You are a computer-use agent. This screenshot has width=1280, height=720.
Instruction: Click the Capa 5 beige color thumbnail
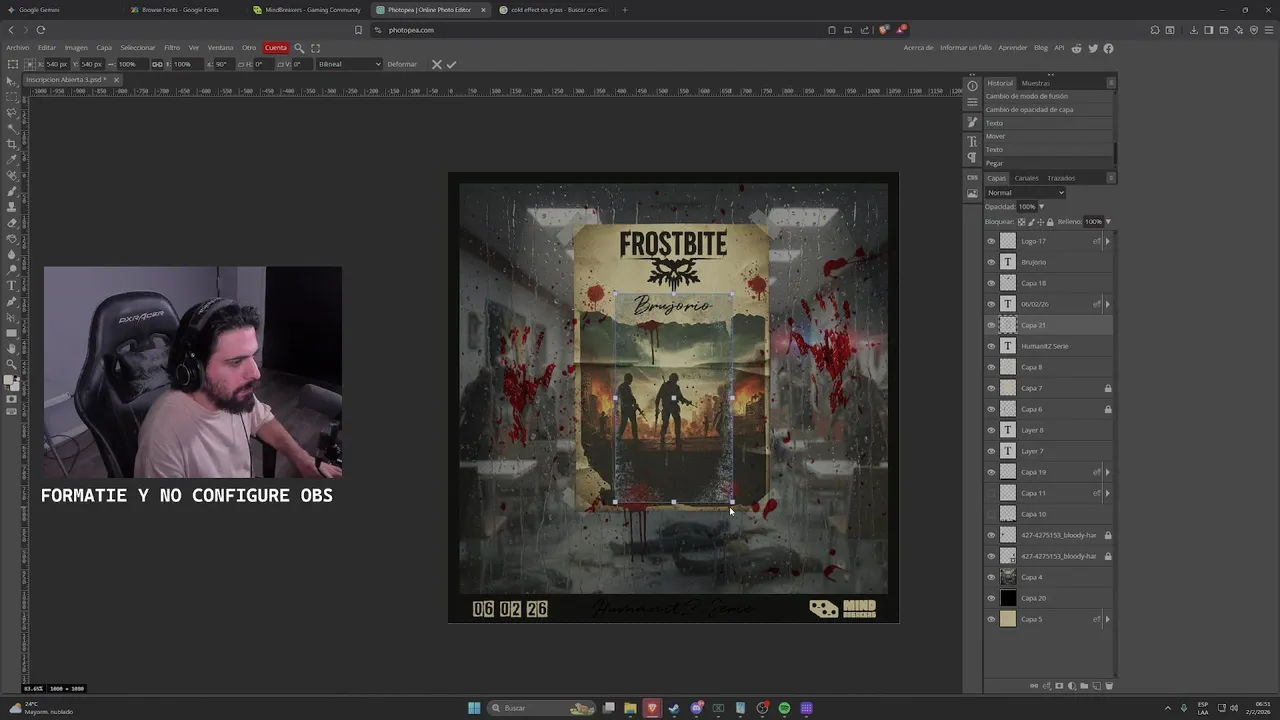point(1008,619)
